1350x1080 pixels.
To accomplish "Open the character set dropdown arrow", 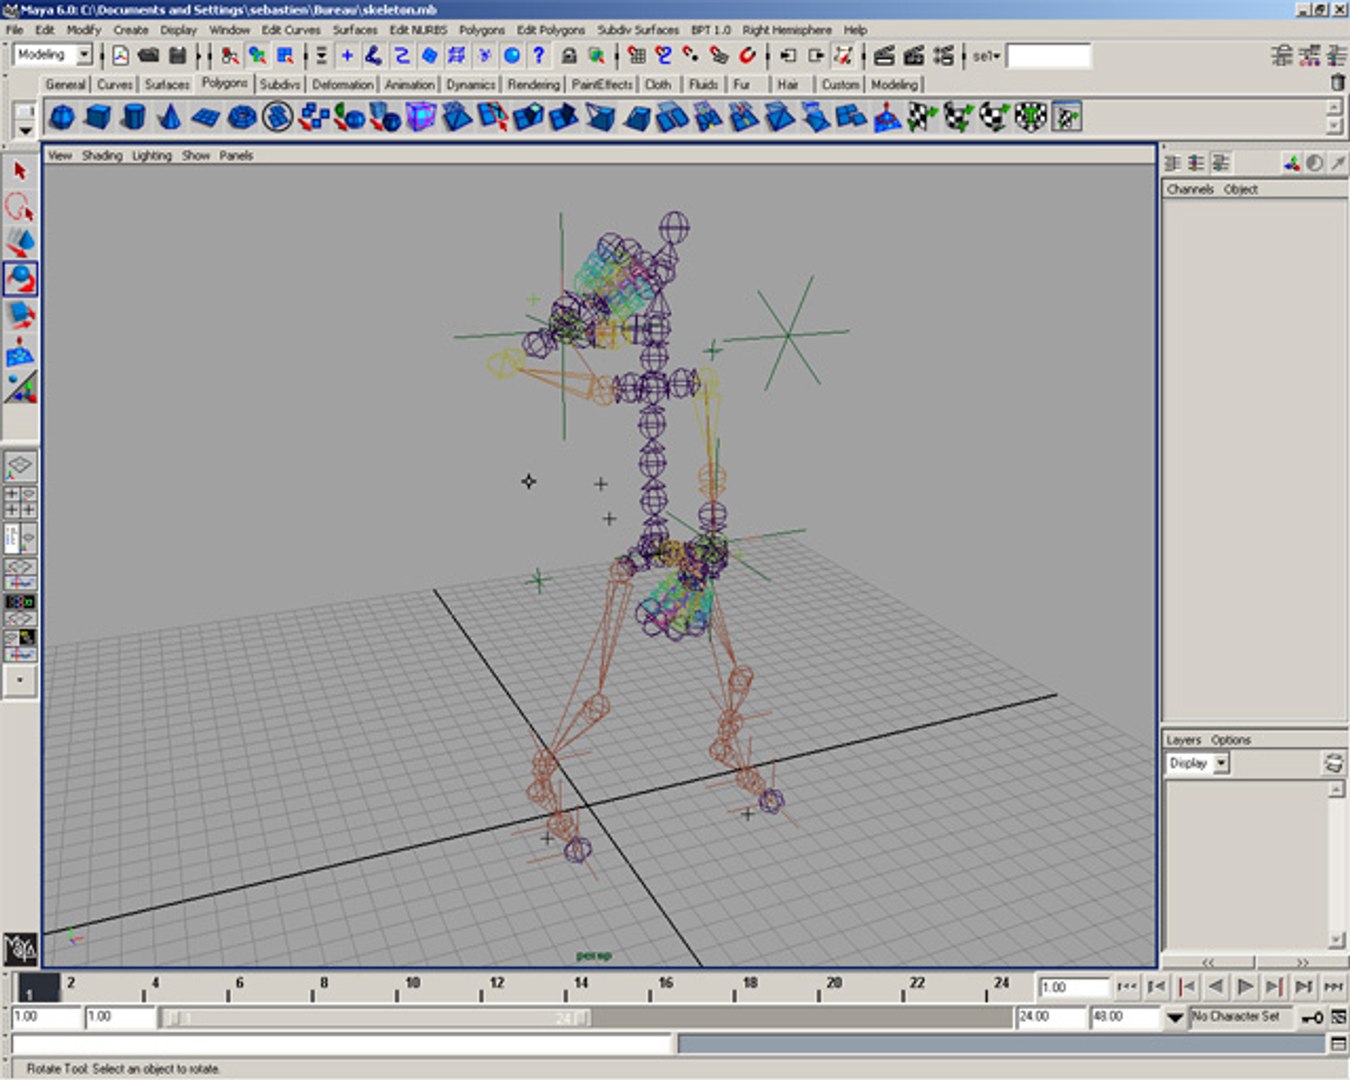I will pos(1175,1018).
